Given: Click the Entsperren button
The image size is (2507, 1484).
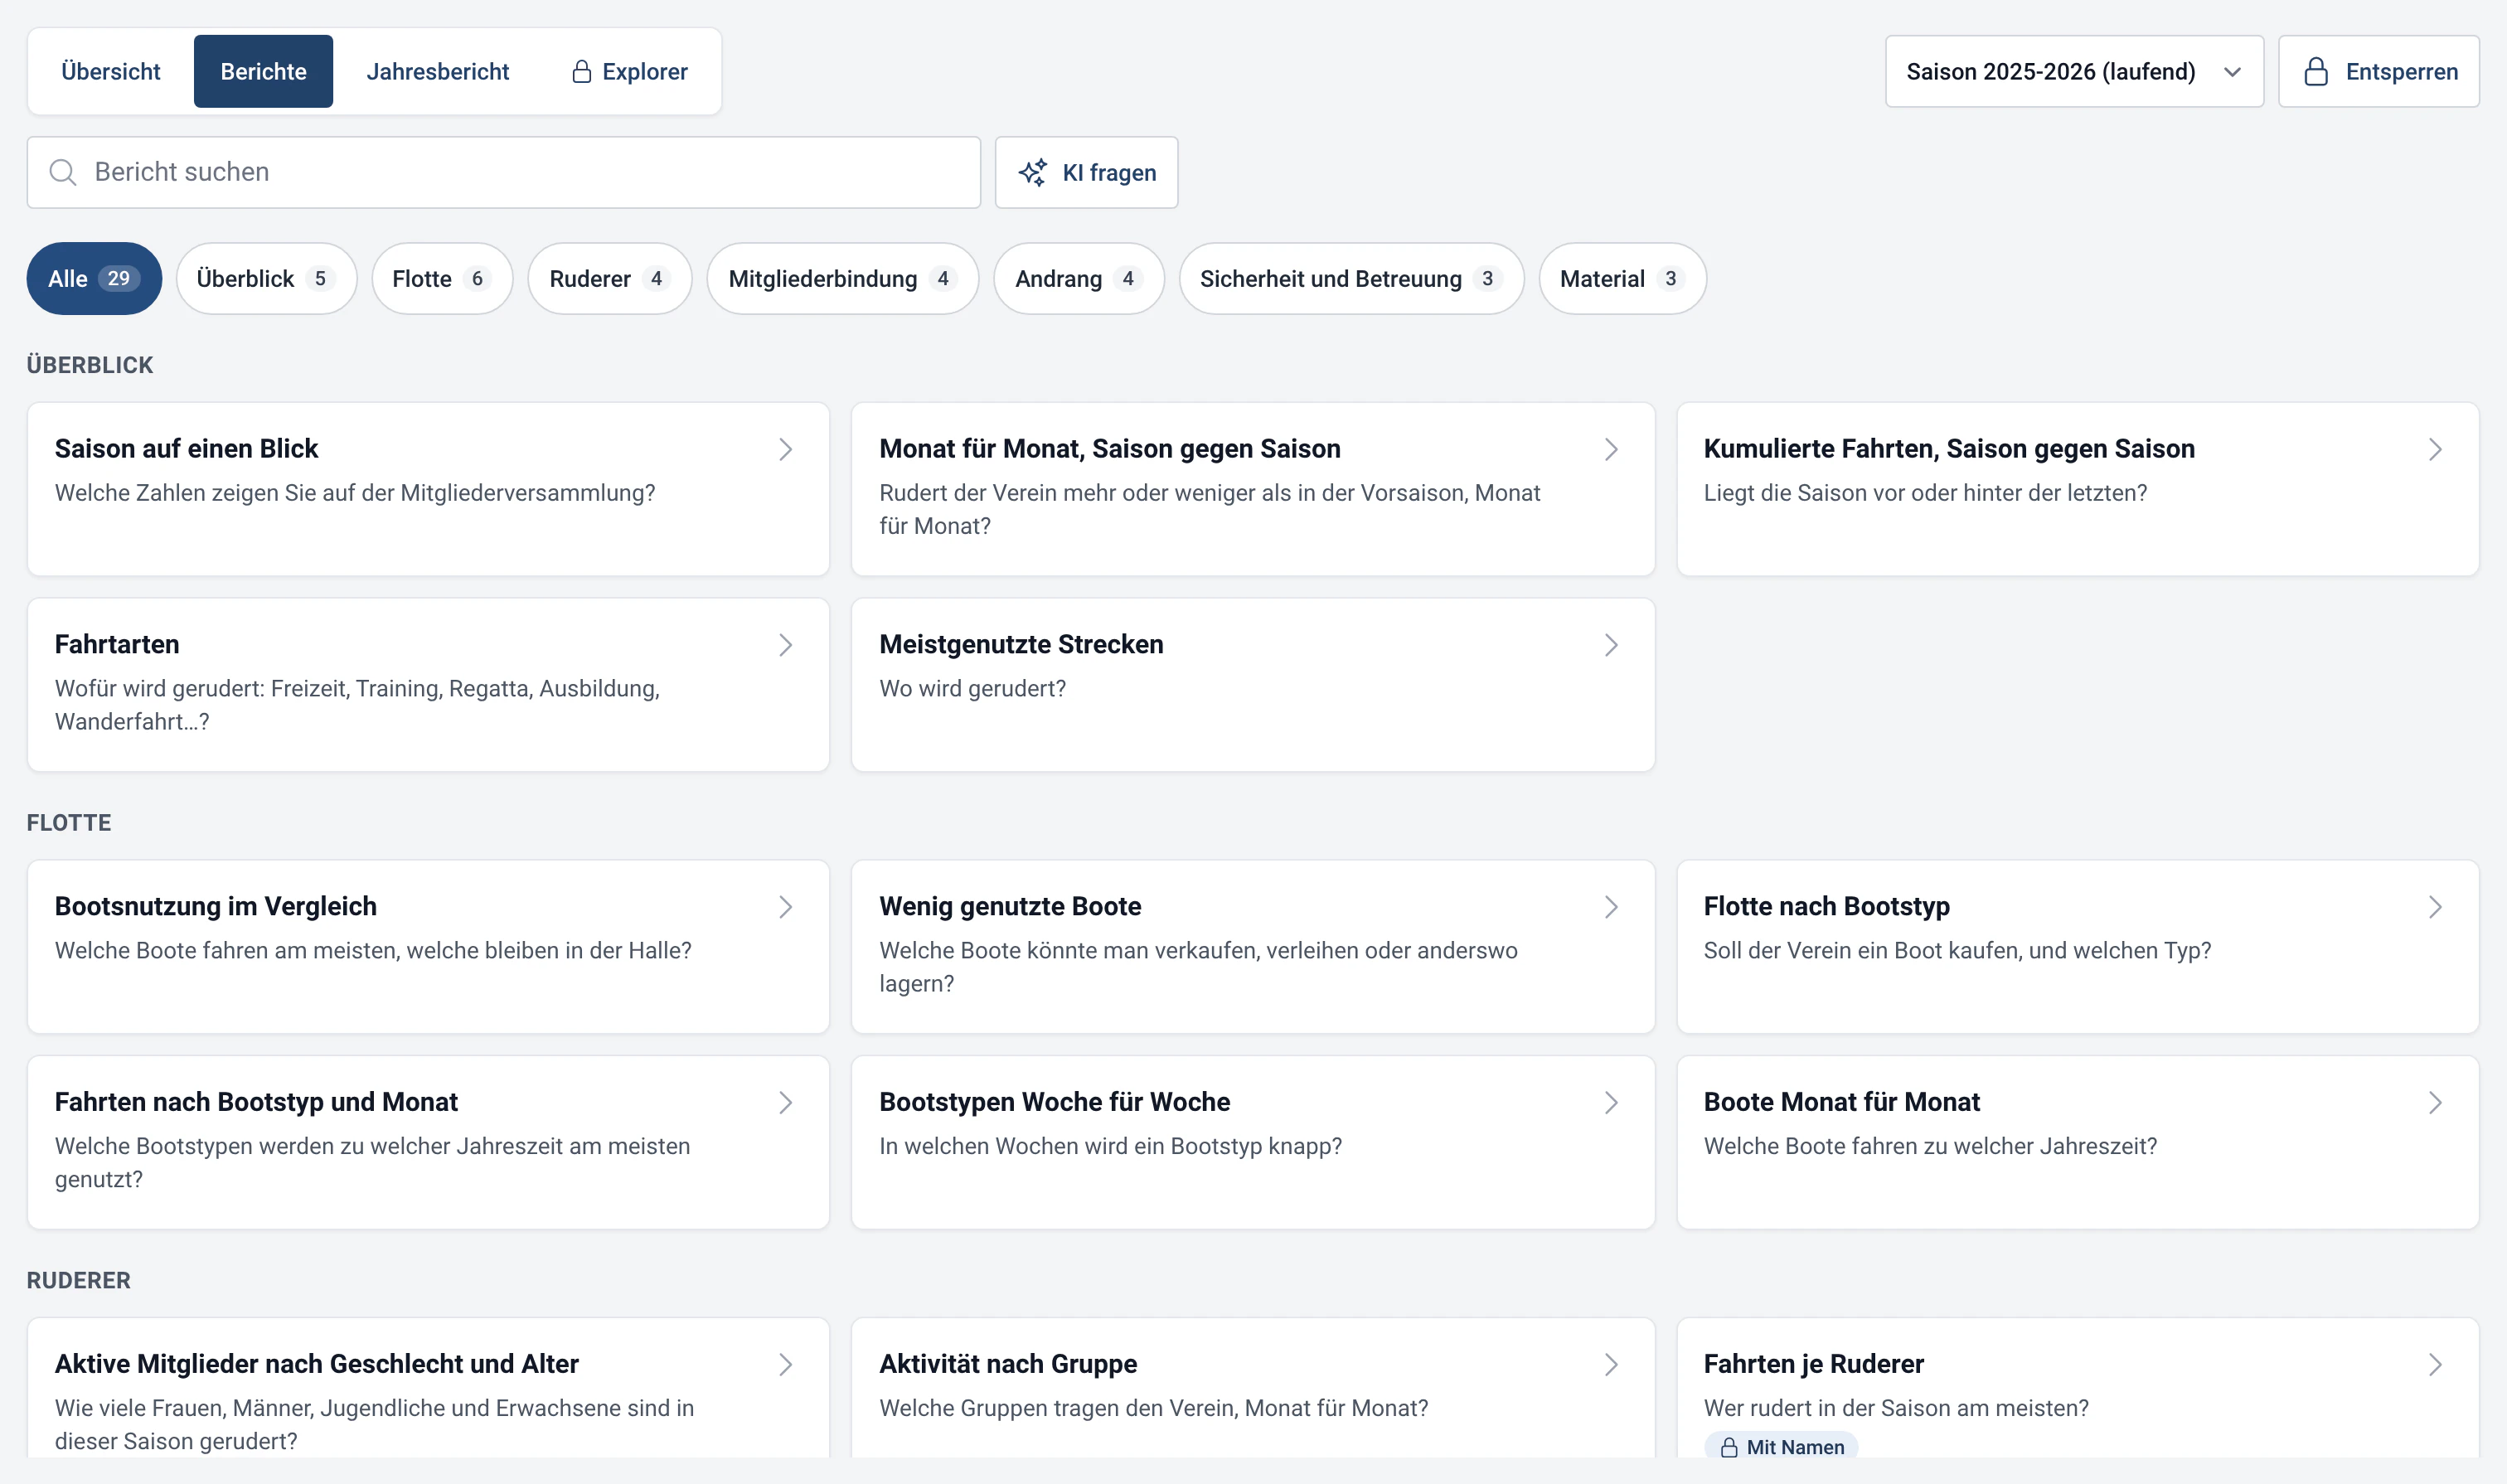Looking at the screenshot, I should point(2378,72).
